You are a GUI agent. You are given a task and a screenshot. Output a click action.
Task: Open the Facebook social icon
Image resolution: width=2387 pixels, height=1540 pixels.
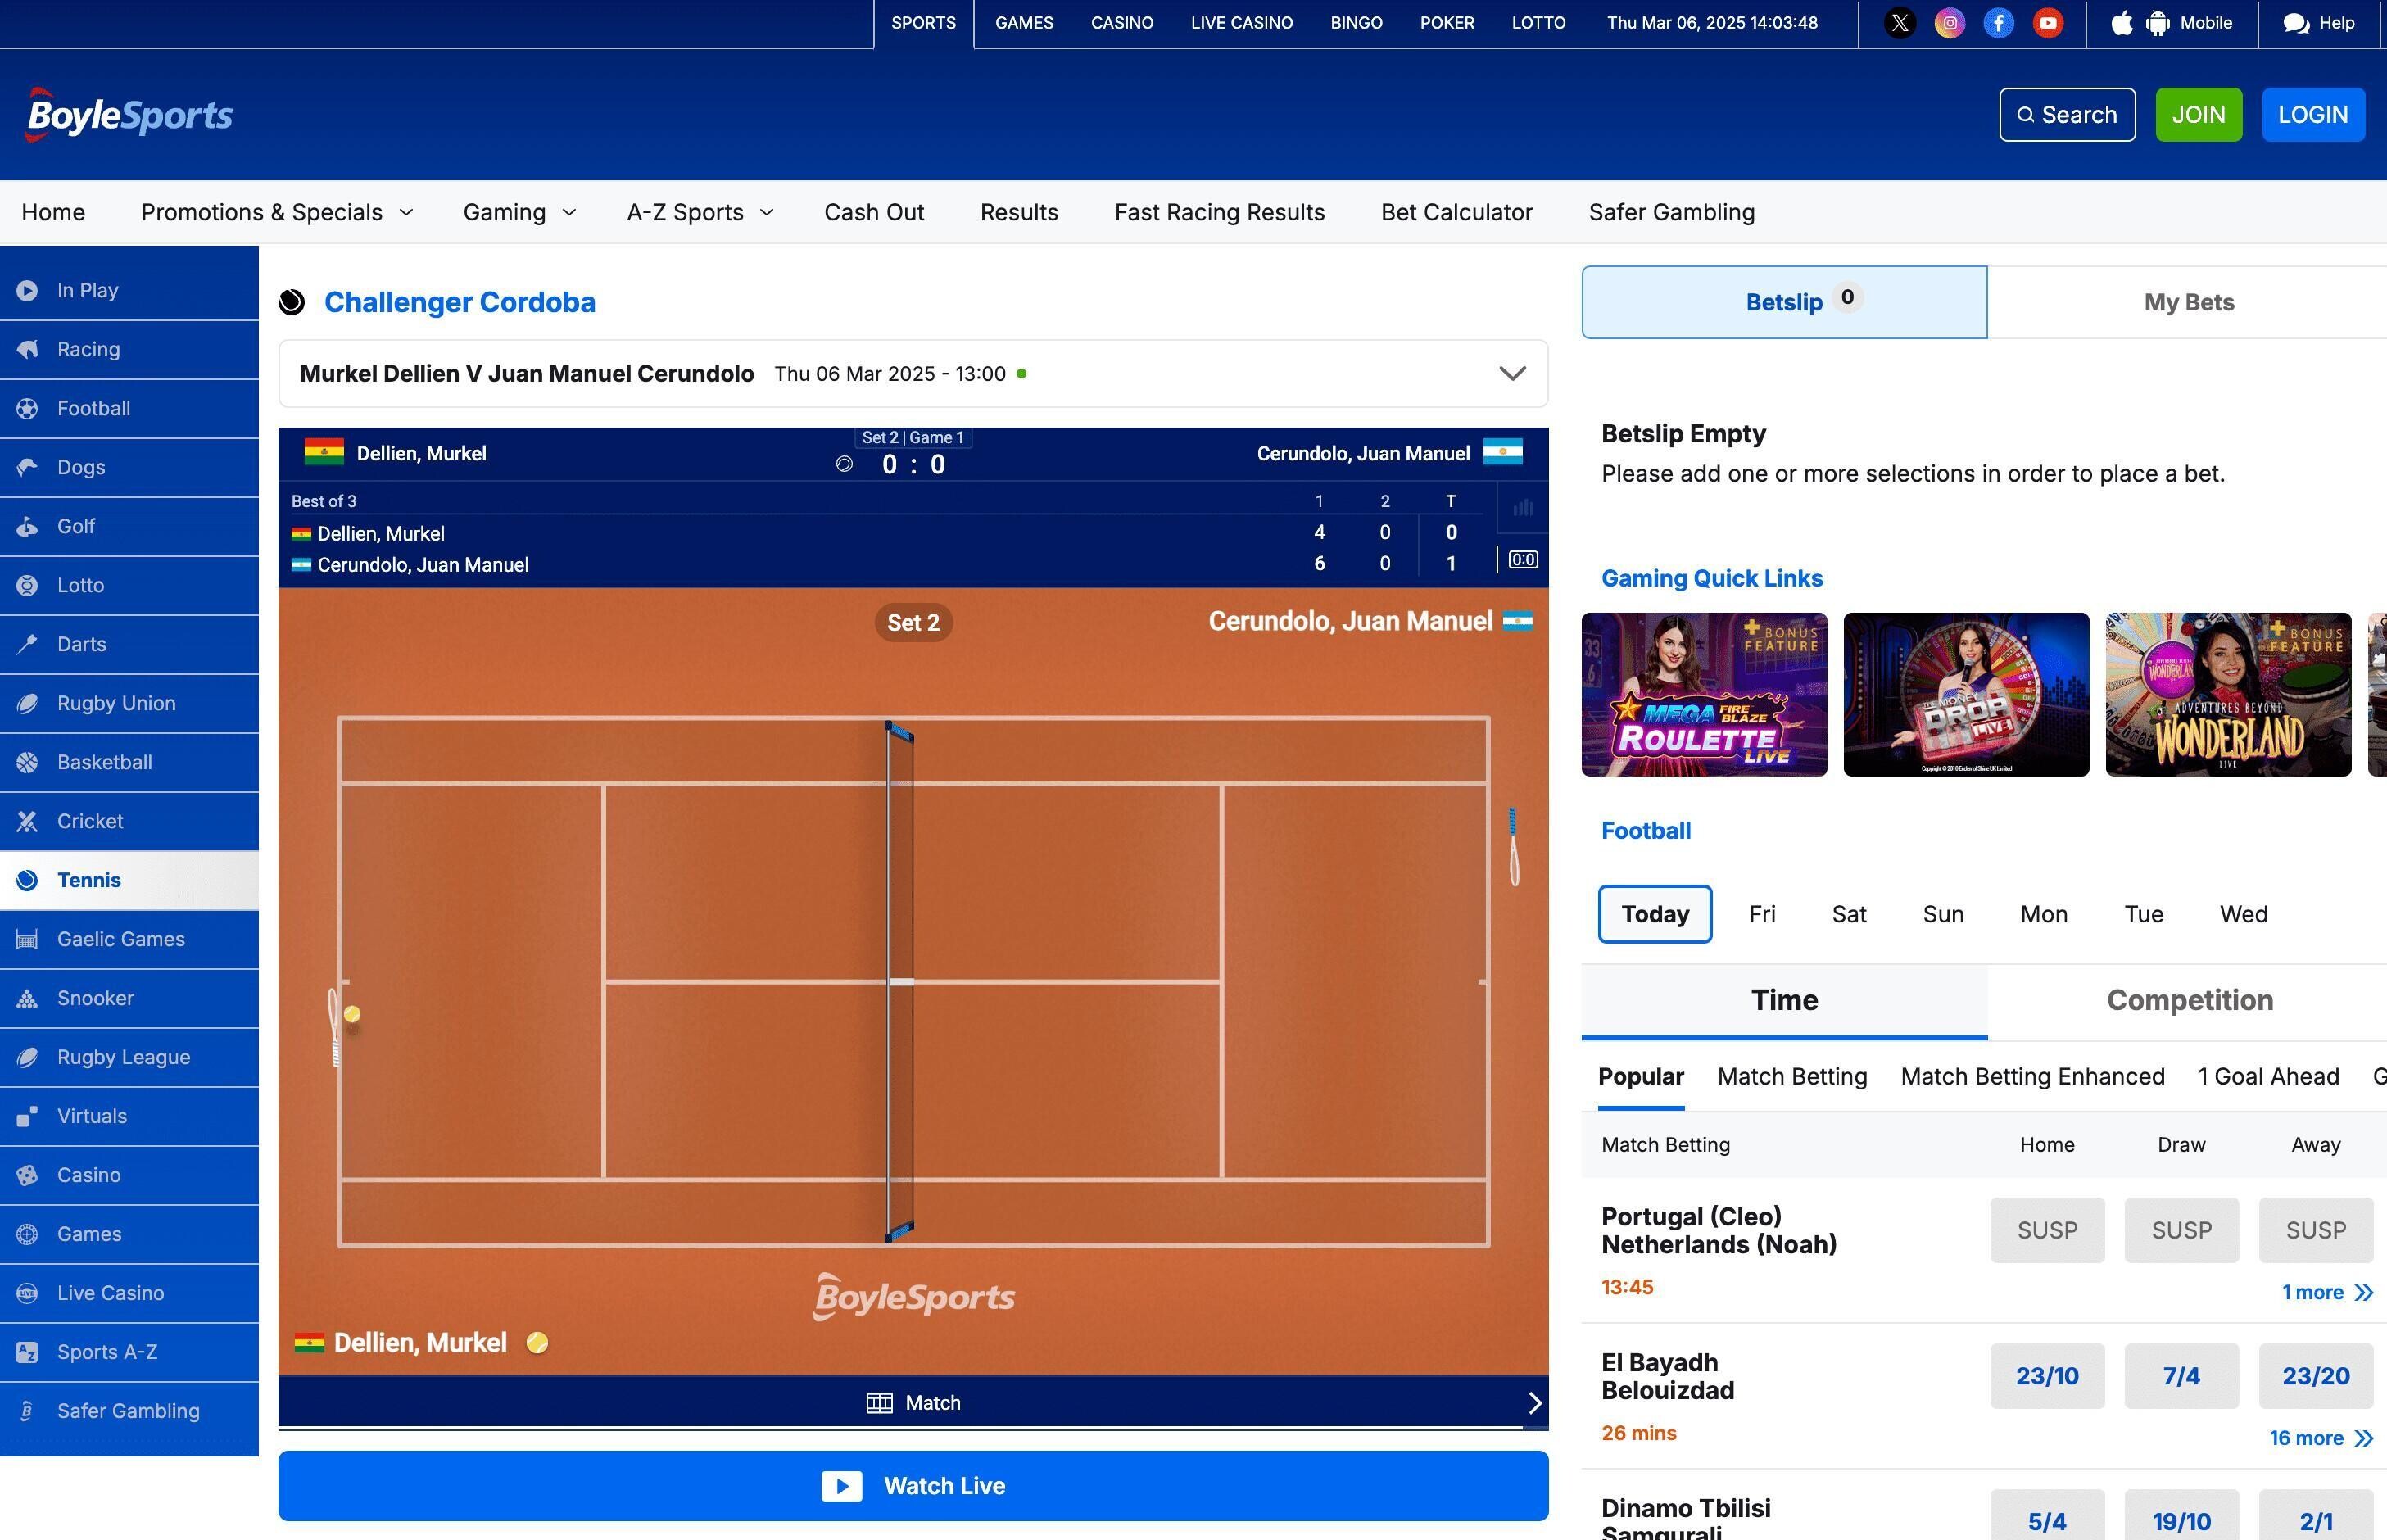(x=1998, y=23)
